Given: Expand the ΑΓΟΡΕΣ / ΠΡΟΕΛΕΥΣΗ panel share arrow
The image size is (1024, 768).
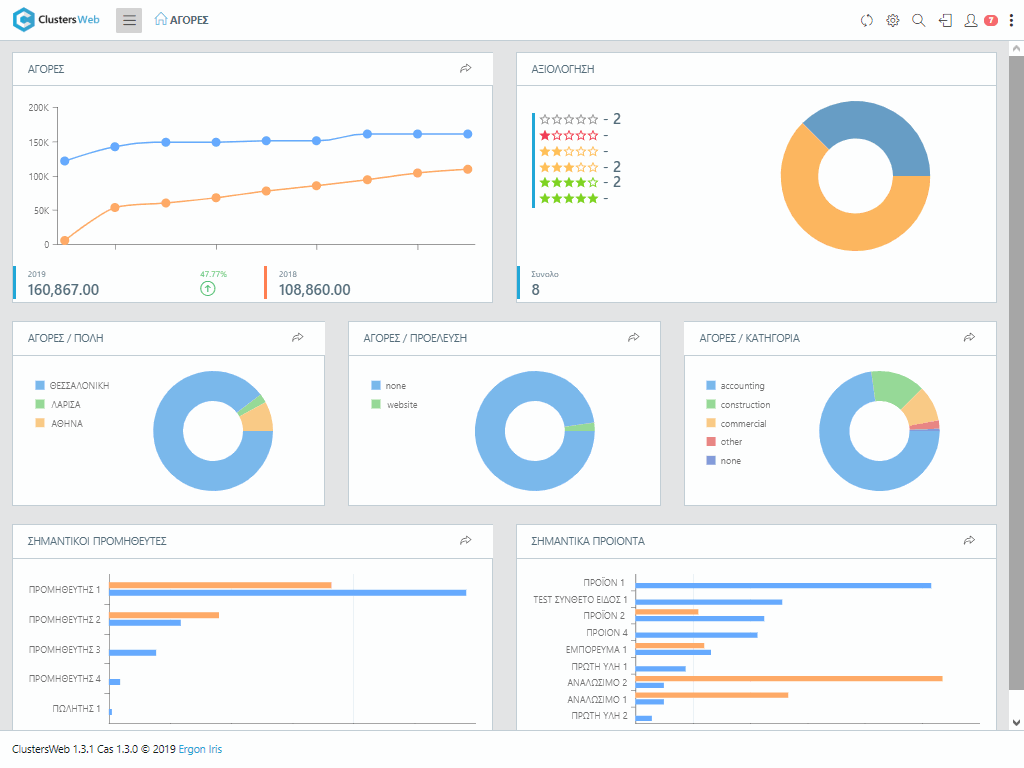Looking at the screenshot, I should tap(633, 338).
